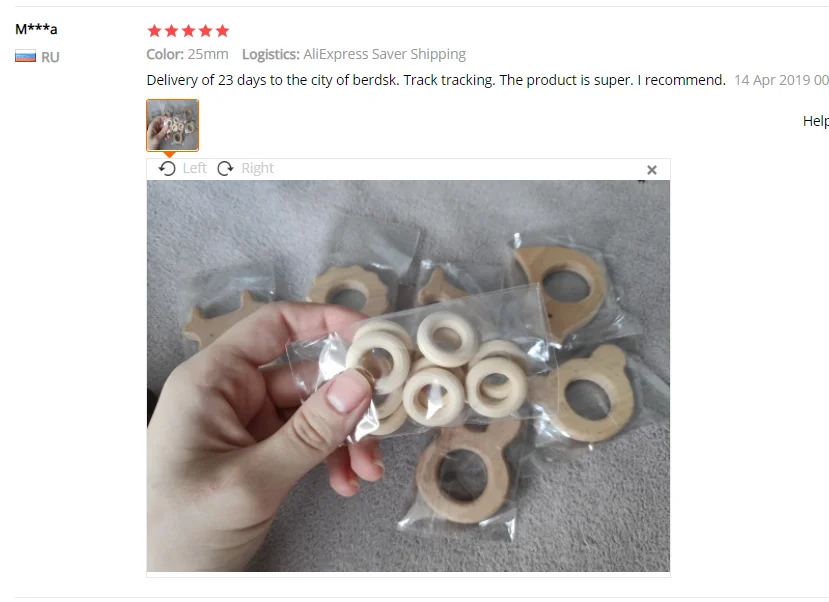Click the review date 14 Apr 2019
Image resolution: width=829 pixels, height=602 pixels.
pos(772,80)
